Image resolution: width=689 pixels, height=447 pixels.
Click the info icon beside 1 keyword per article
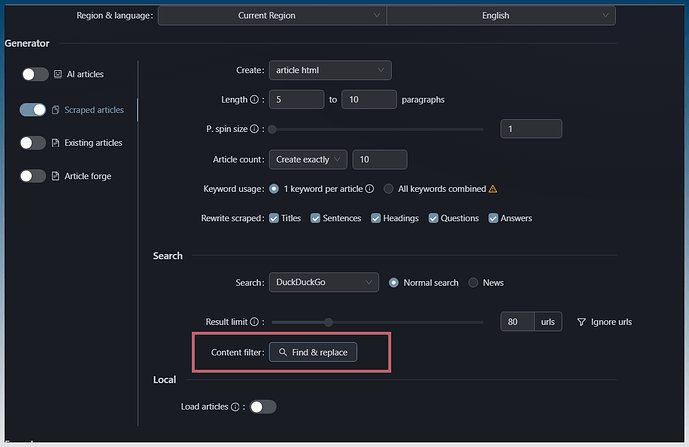370,188
